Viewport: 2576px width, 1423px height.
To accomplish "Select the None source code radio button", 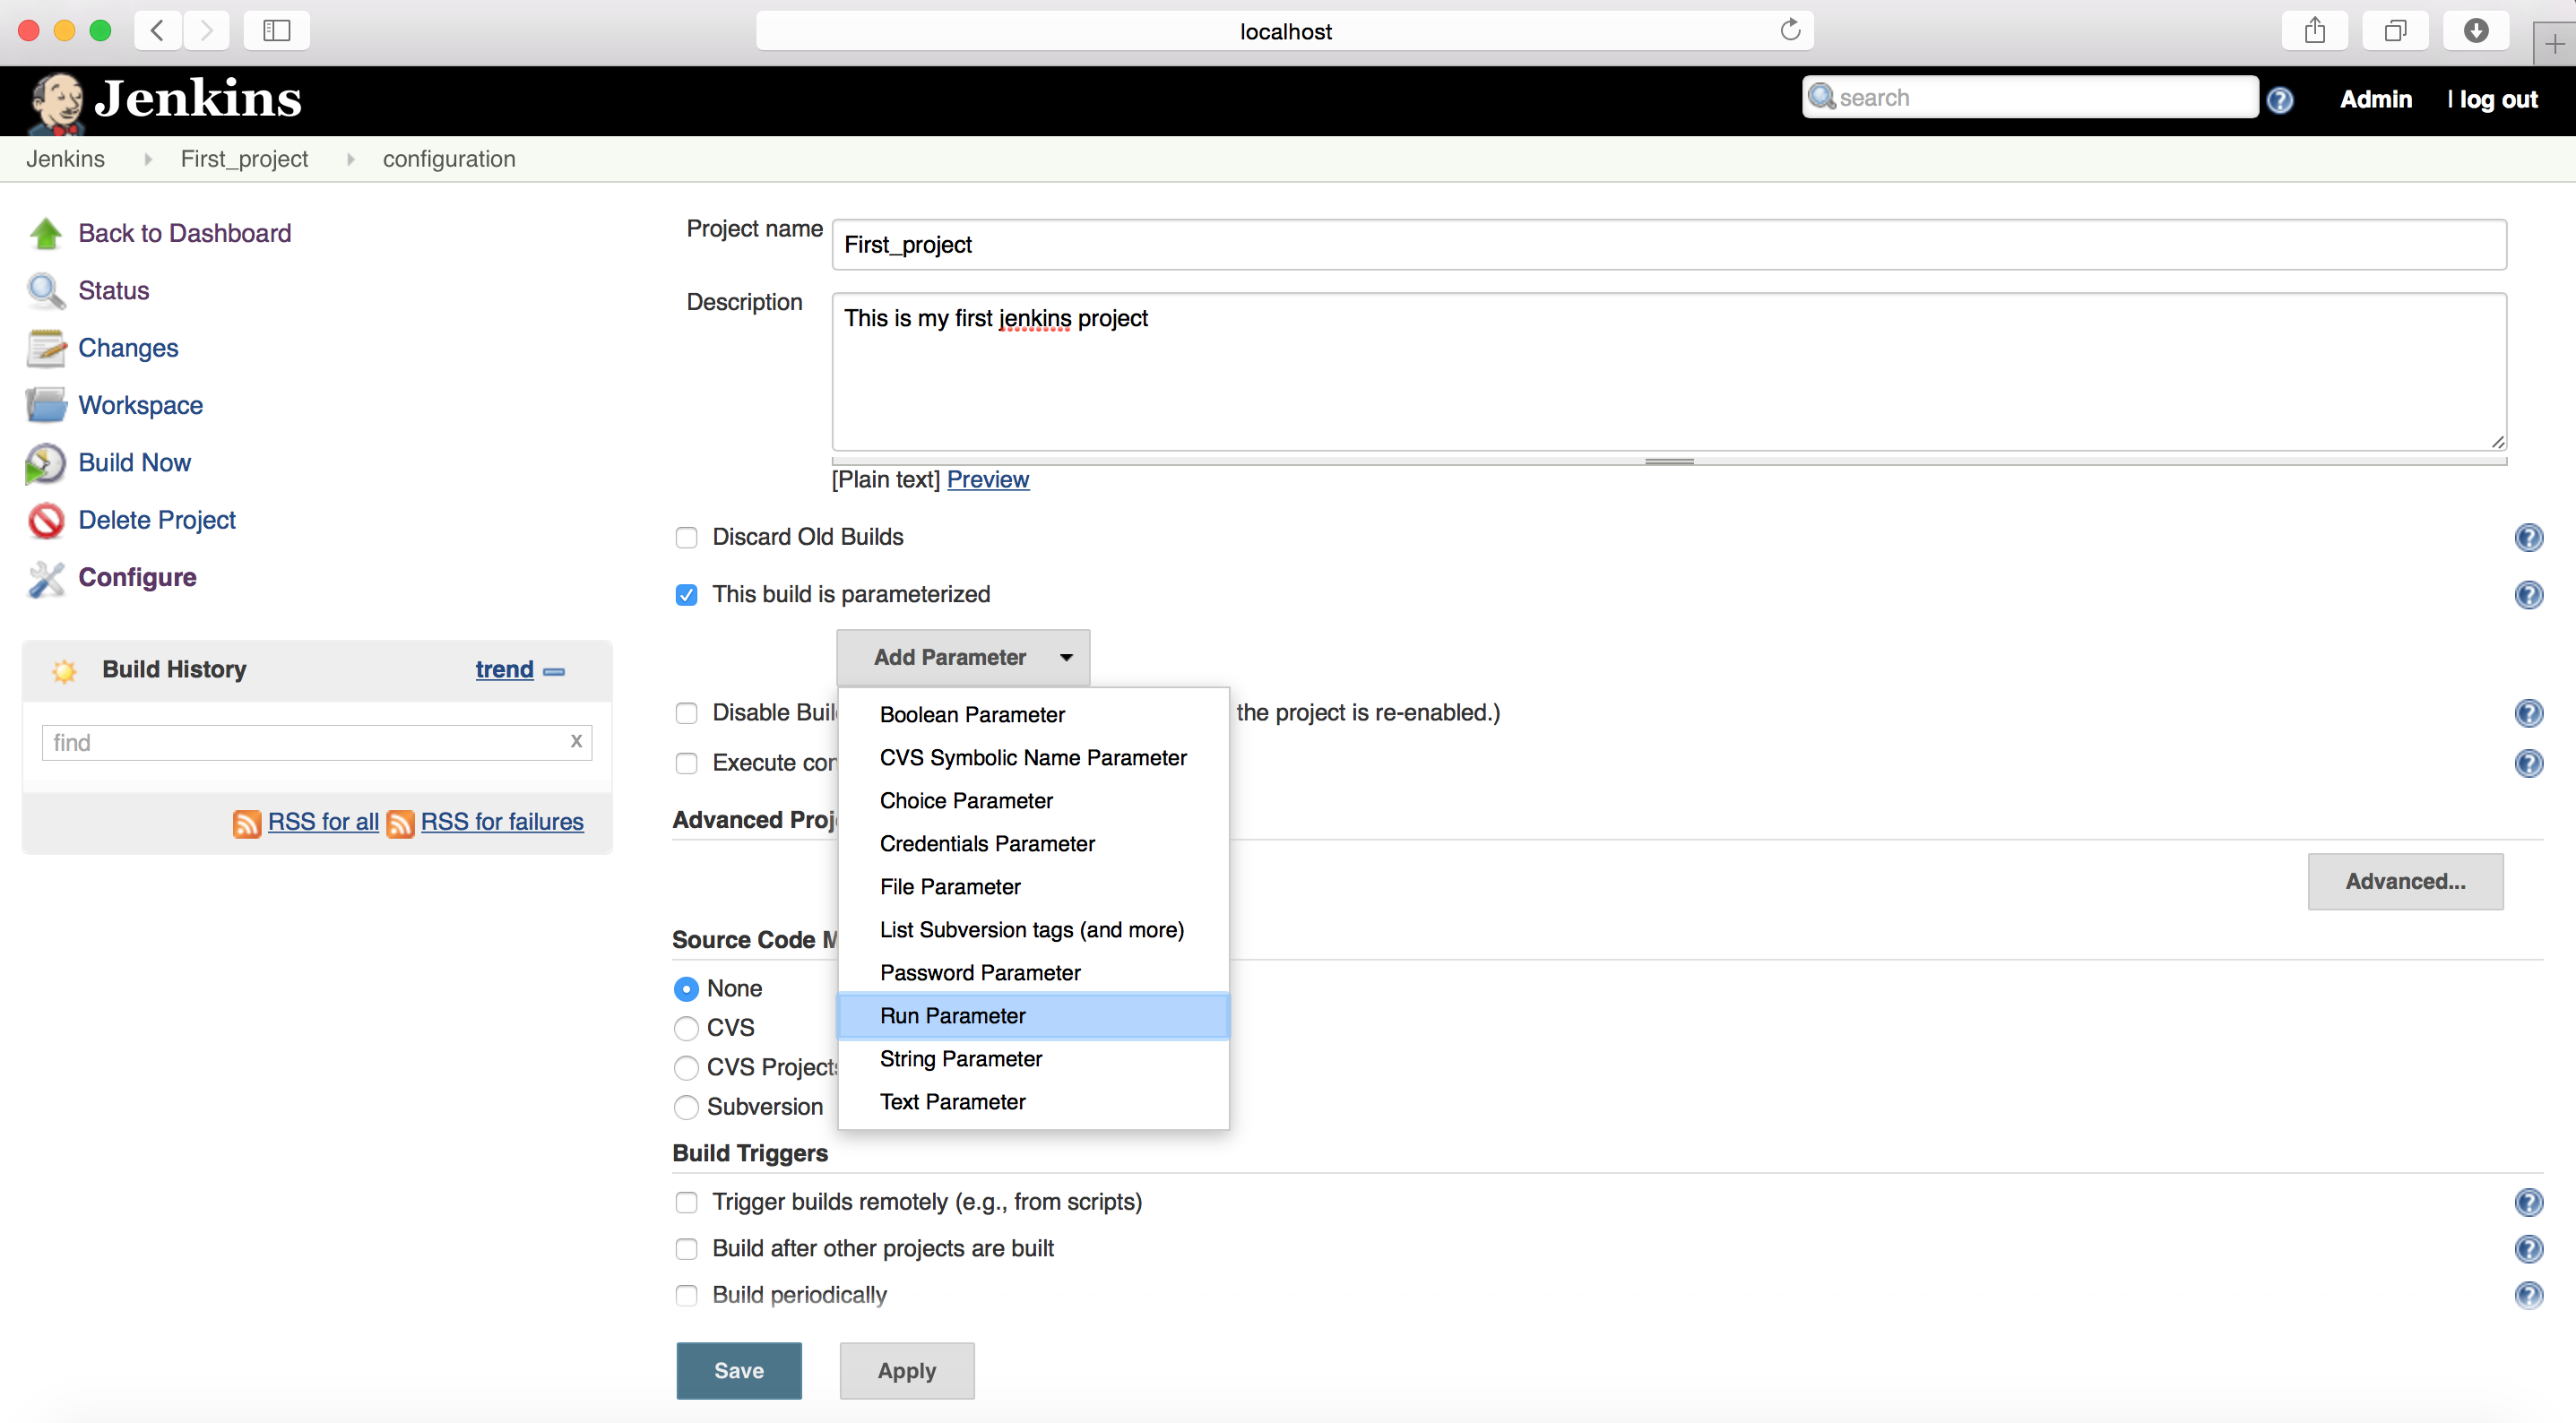I will pos(686,989).
